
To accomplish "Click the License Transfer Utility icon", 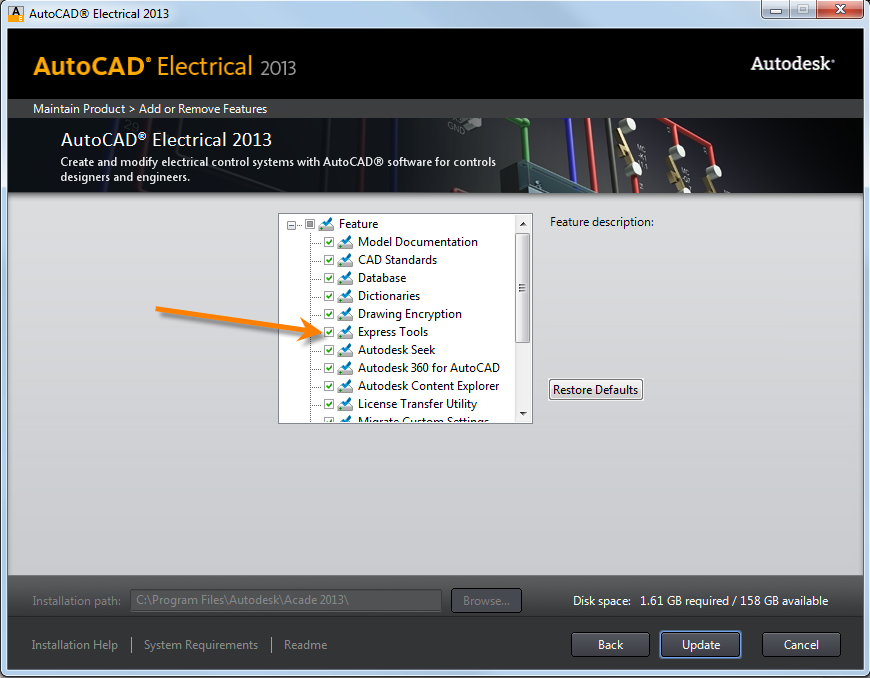I will click(345, 404).
